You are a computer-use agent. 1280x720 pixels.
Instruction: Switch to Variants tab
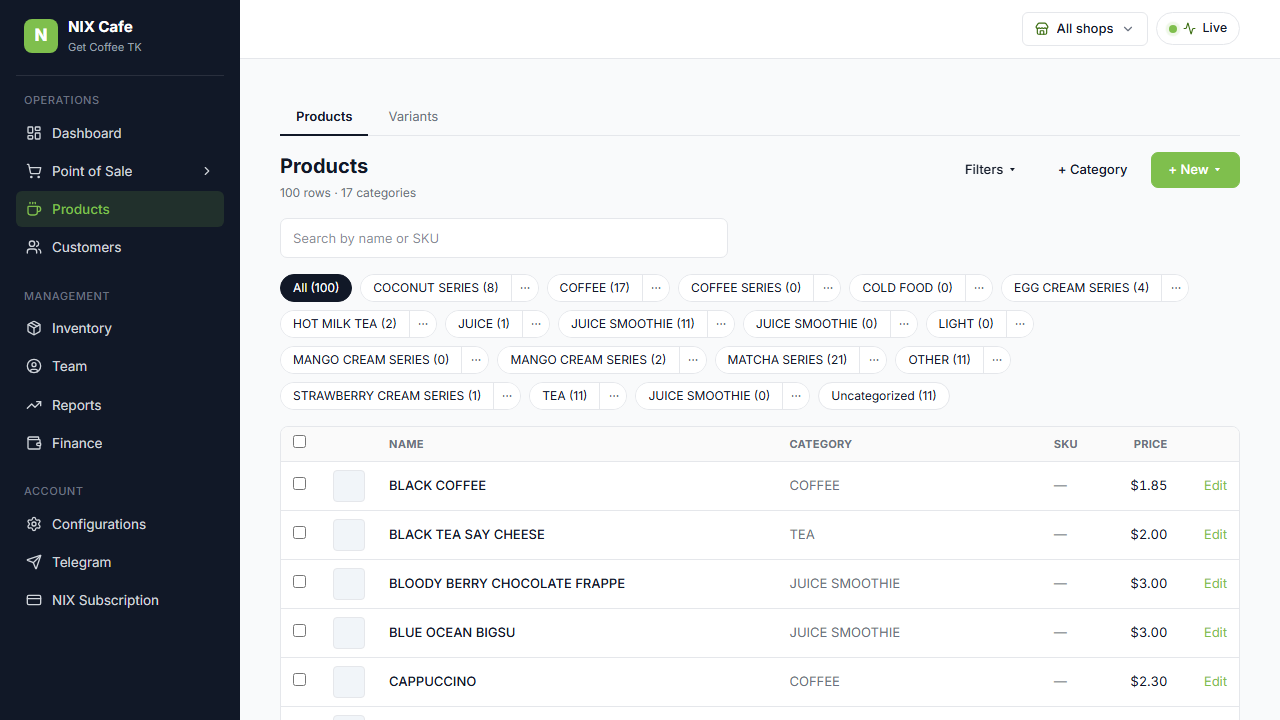[413, 117]
